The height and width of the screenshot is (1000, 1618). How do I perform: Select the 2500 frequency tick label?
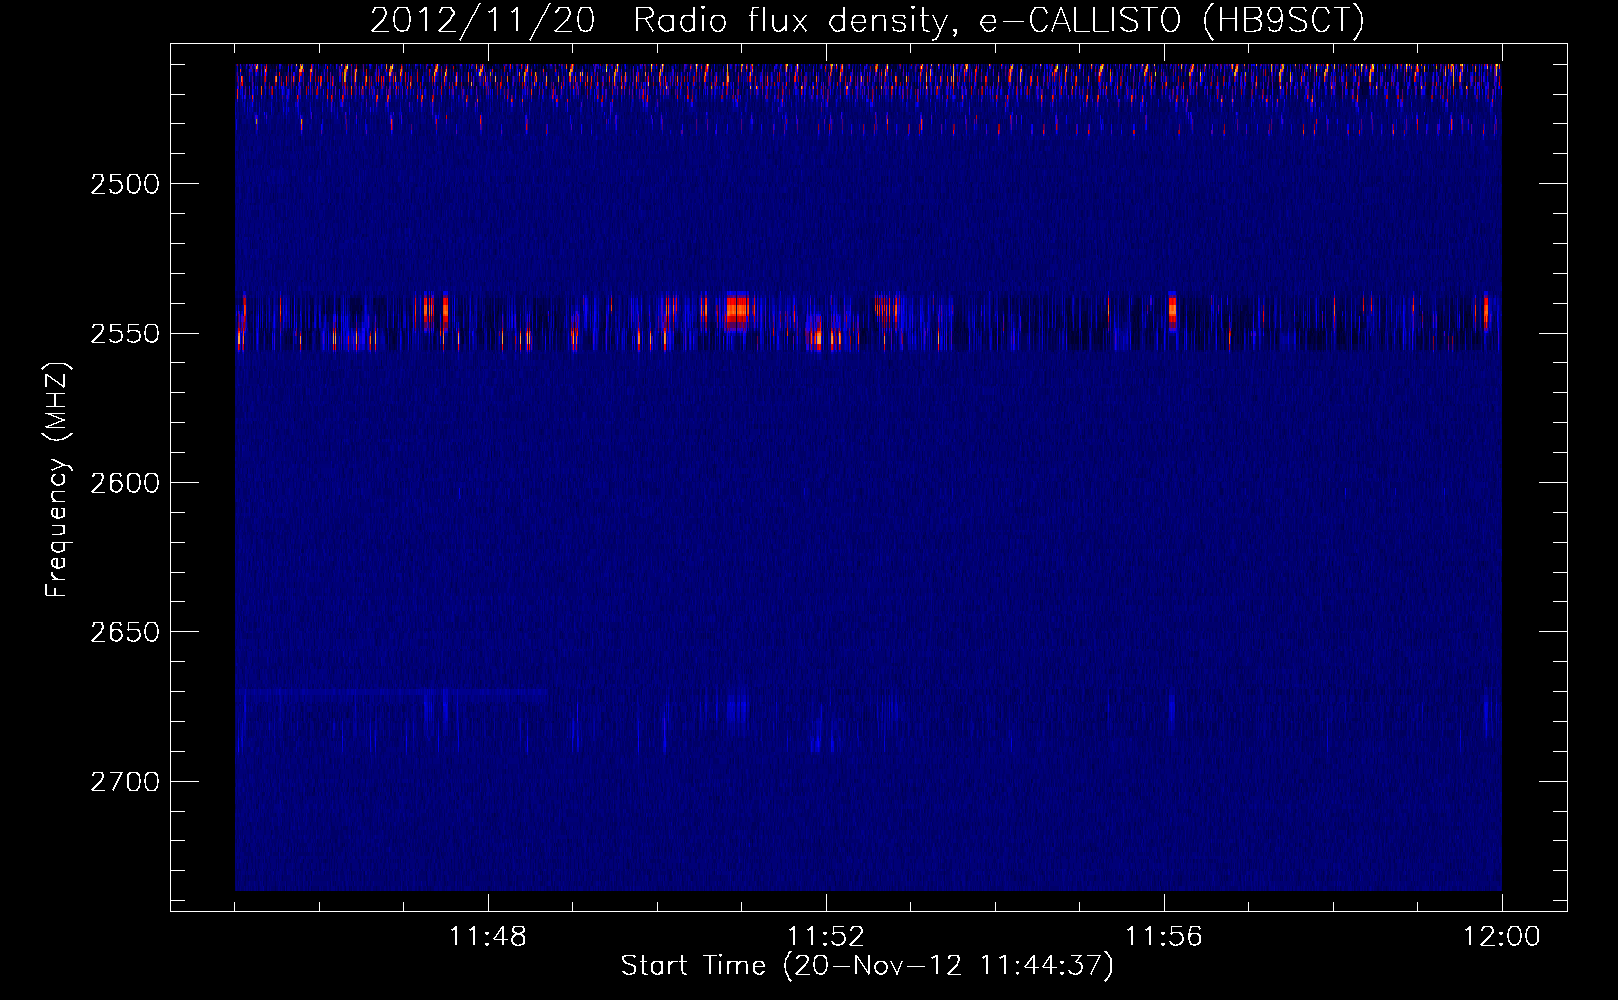pyautogui.click(x=125, y=184)
